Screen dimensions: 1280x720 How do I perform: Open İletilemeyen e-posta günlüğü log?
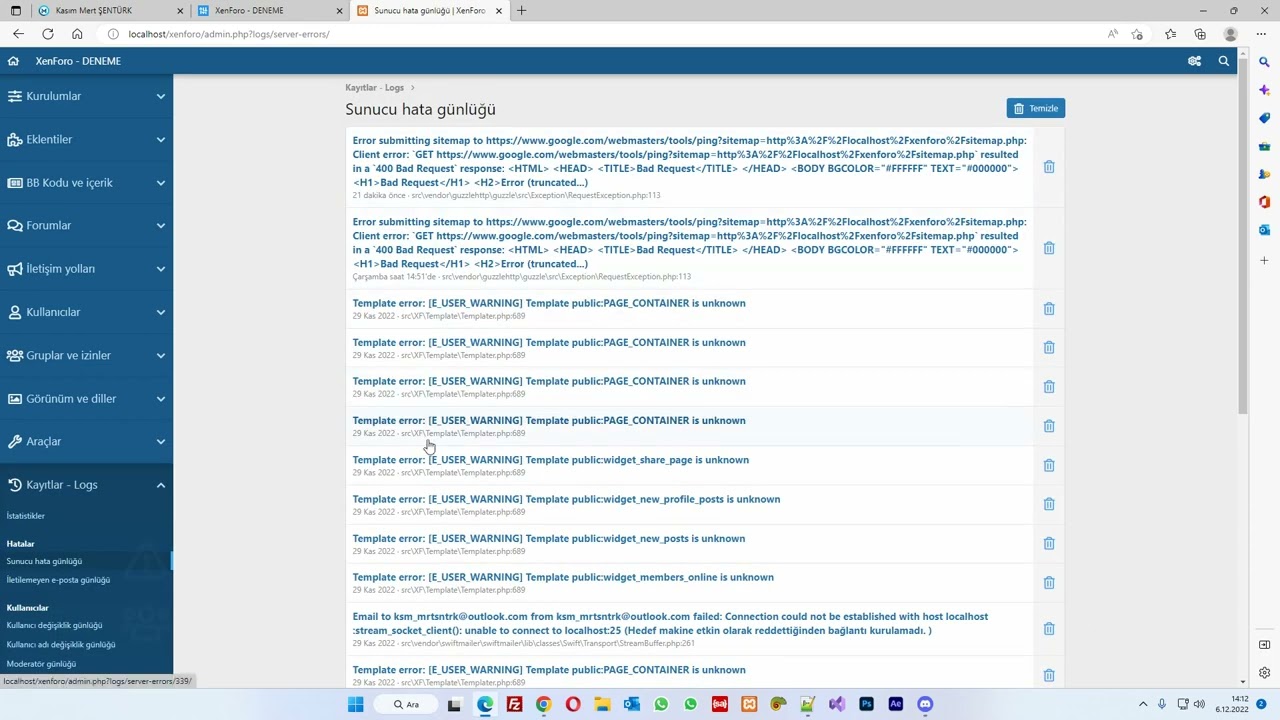point(58,580)
